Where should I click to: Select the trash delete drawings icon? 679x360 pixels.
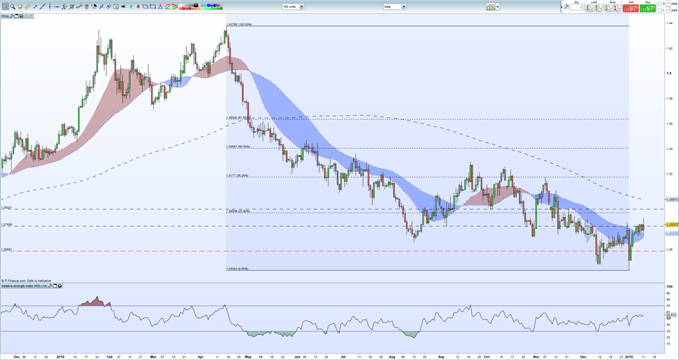click(86, 6)
